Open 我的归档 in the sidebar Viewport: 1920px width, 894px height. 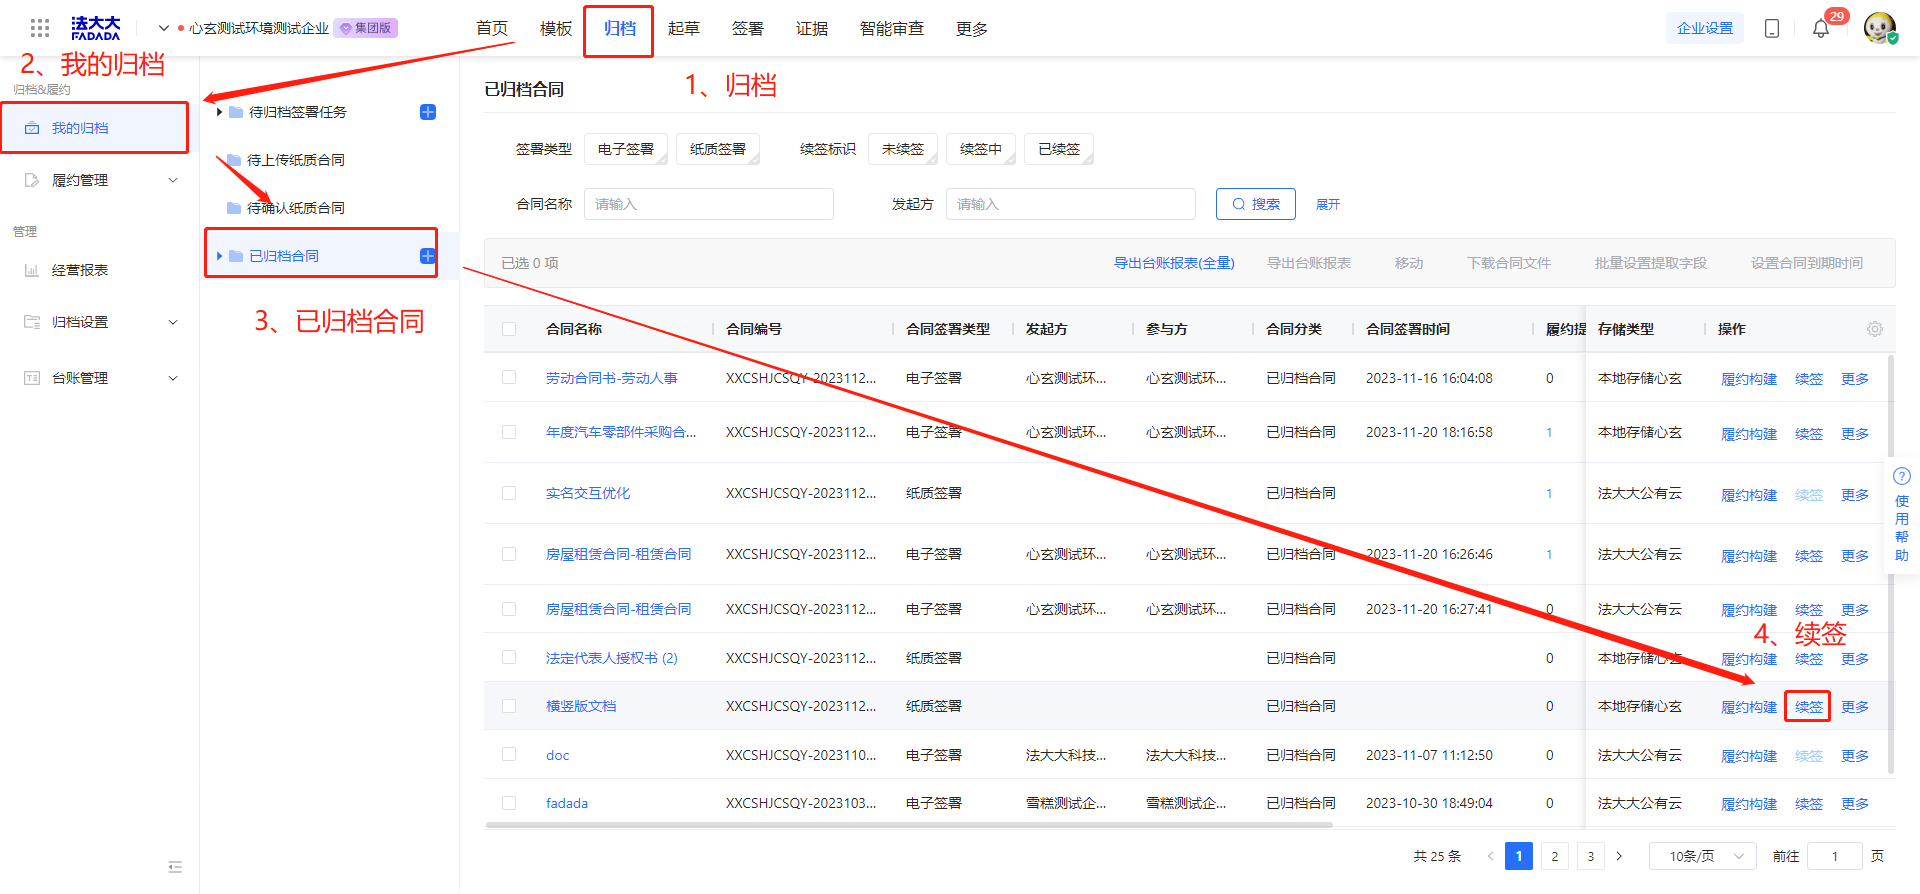(94, 128)
